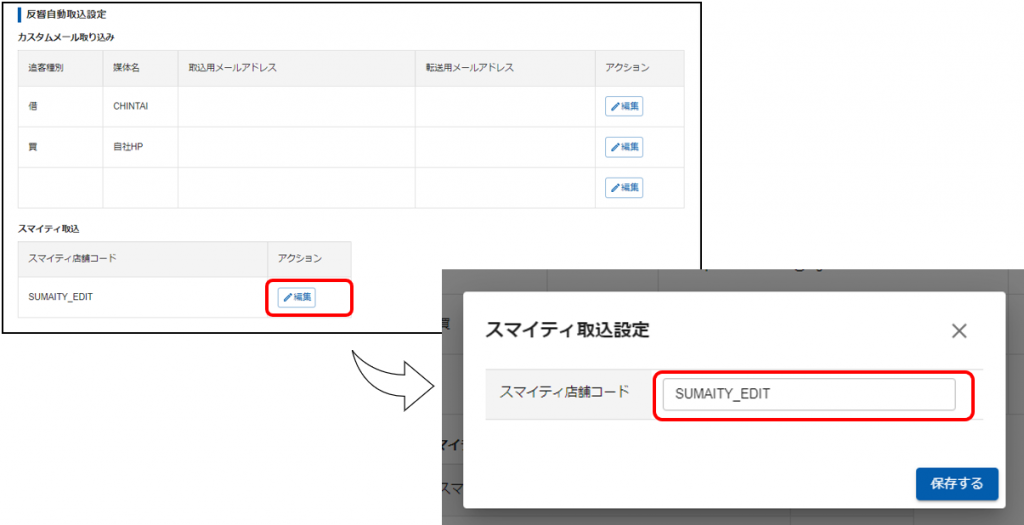Click the 取込用メールアドレス column header

[x=232, y=68]
